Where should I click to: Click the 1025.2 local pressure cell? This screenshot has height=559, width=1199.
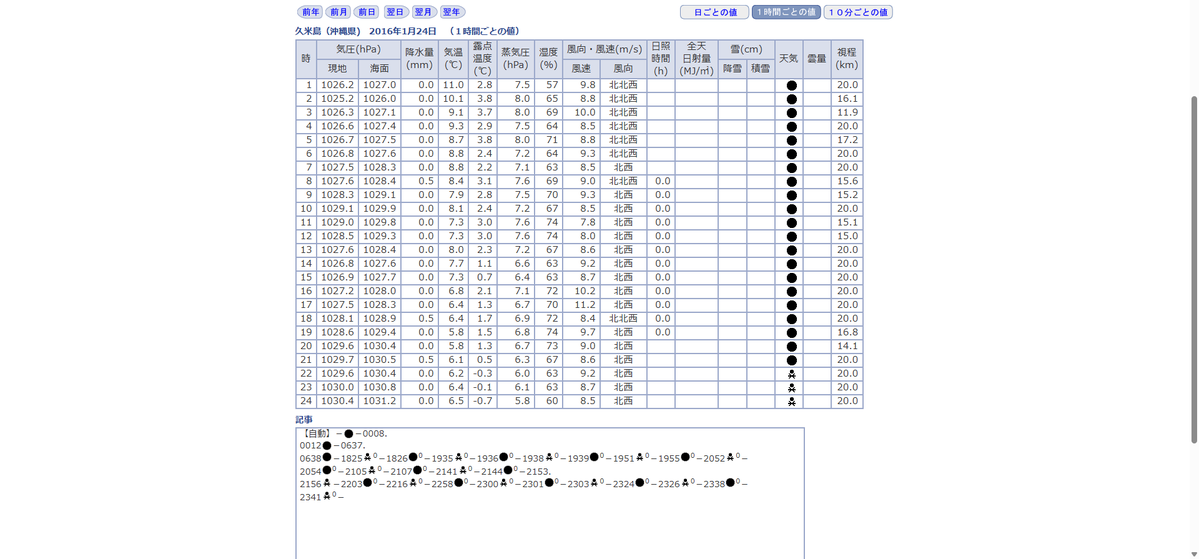pyautogui.click(x=337, y=99)
